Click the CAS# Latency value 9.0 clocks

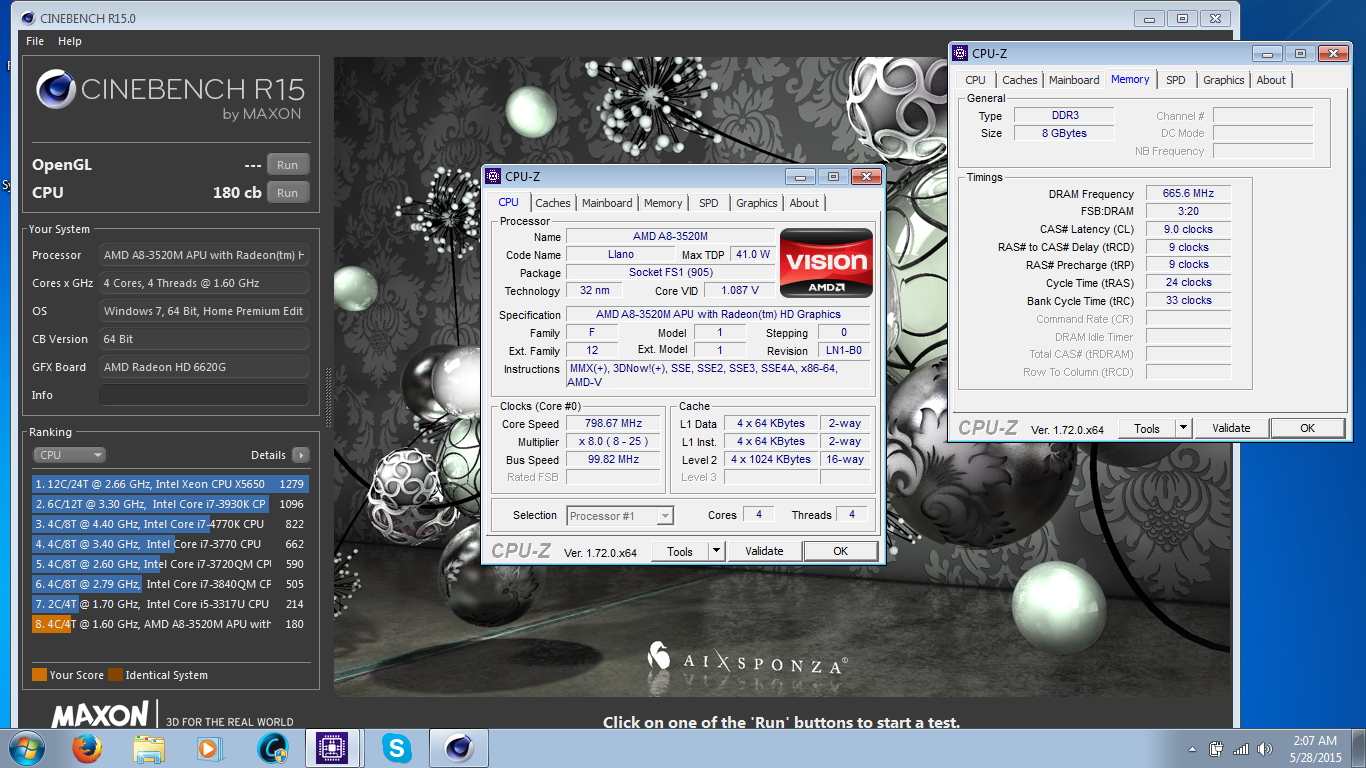(1188, 229)
